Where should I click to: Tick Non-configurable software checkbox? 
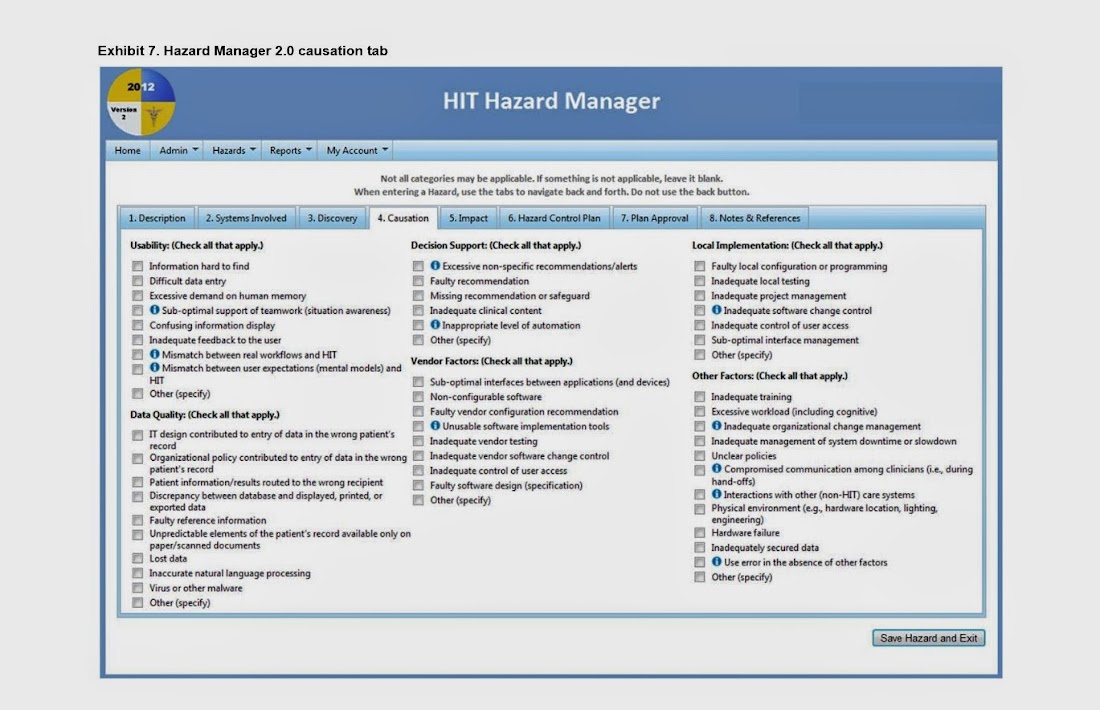pos(418,397)
